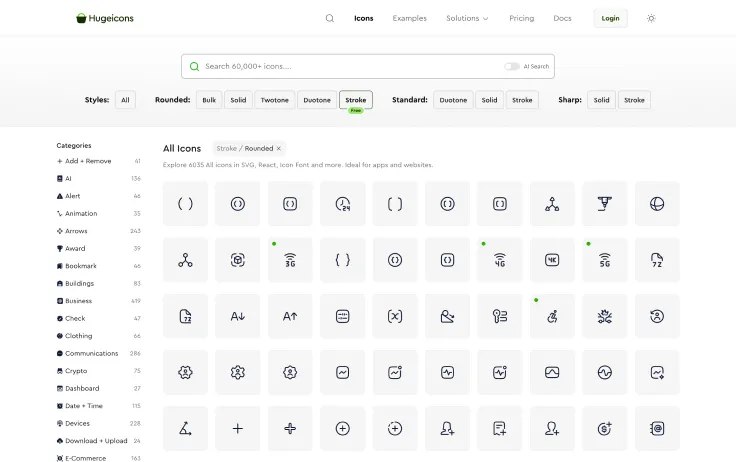Select the 4G signal icon

click(x=500, y=260)
